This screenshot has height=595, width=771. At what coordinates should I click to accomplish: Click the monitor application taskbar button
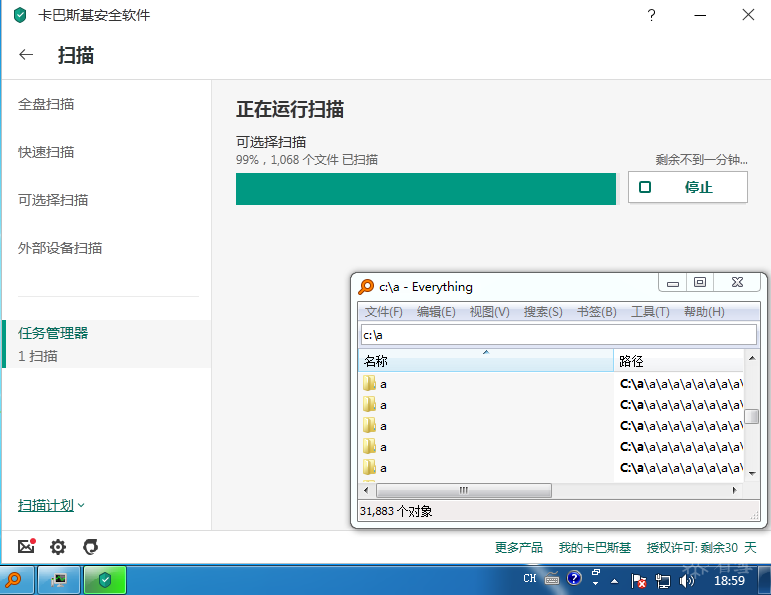[59, 580]
